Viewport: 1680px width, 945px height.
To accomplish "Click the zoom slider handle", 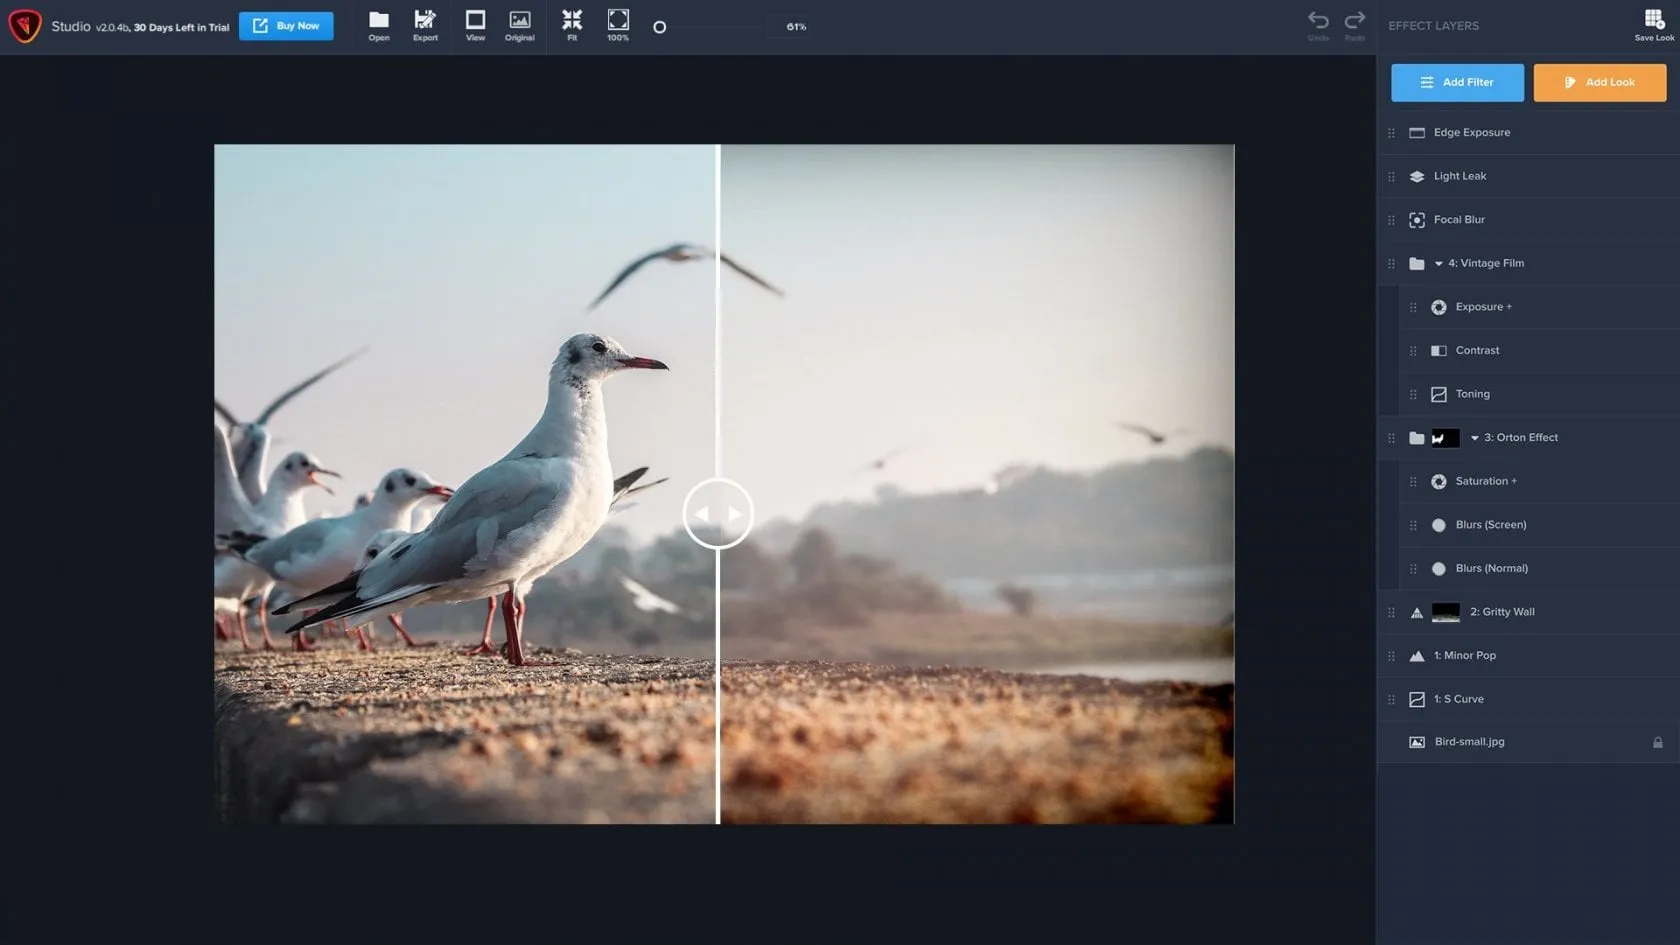I will point(659,27).
